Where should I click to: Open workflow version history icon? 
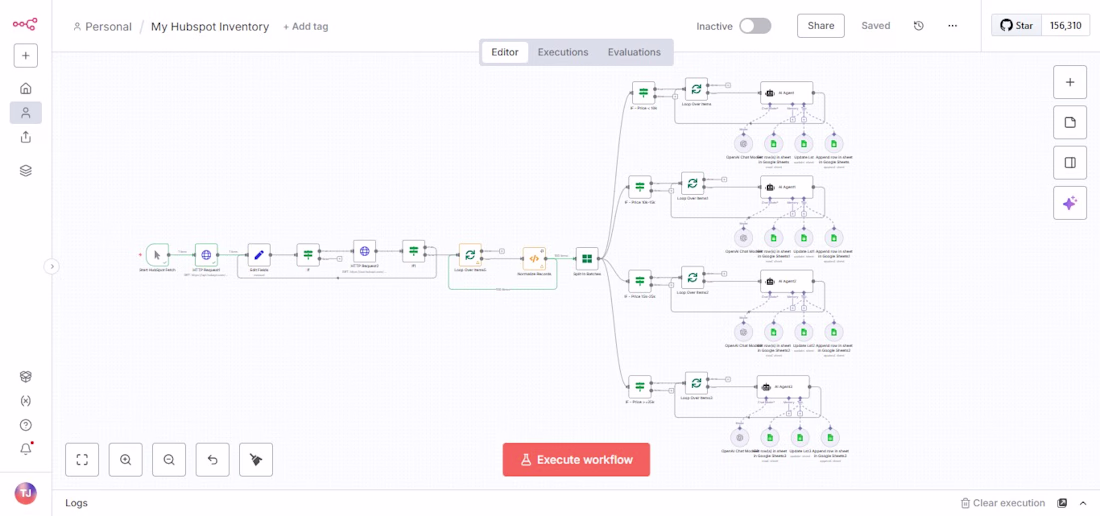pyautogui.click(x=919, y=26)
